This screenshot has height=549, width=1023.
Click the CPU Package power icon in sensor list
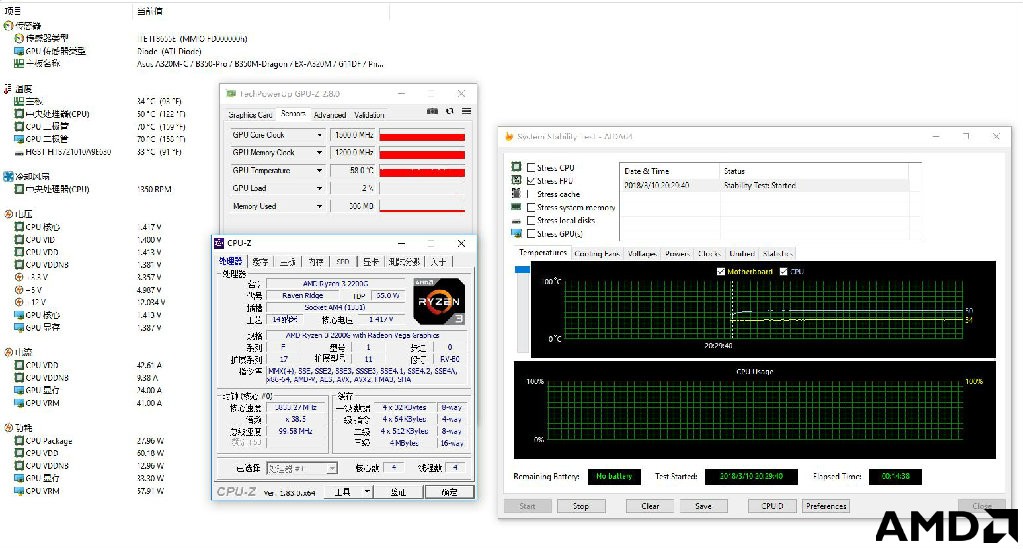(x=19, y=441)
